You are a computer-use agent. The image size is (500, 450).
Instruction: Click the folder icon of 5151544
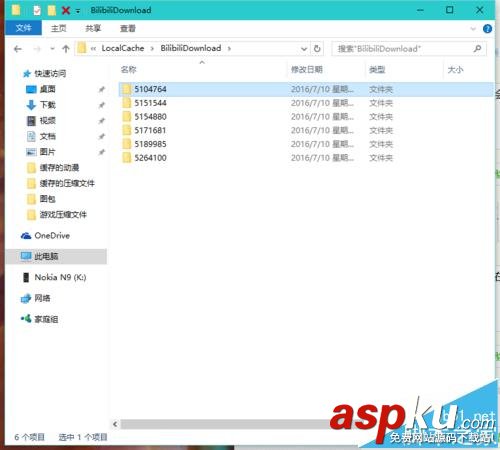(127, 103)
